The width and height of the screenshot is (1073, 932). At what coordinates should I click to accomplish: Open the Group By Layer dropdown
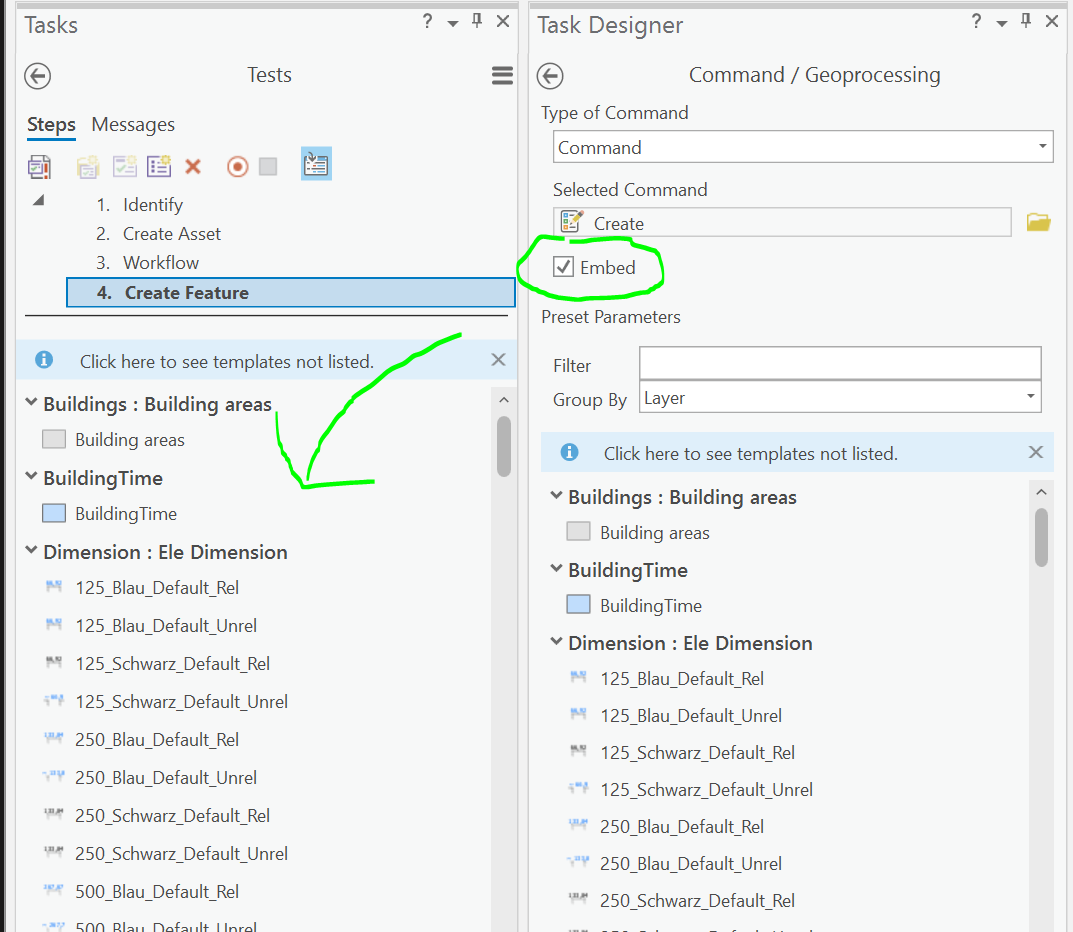click(x=1031, y=397)
